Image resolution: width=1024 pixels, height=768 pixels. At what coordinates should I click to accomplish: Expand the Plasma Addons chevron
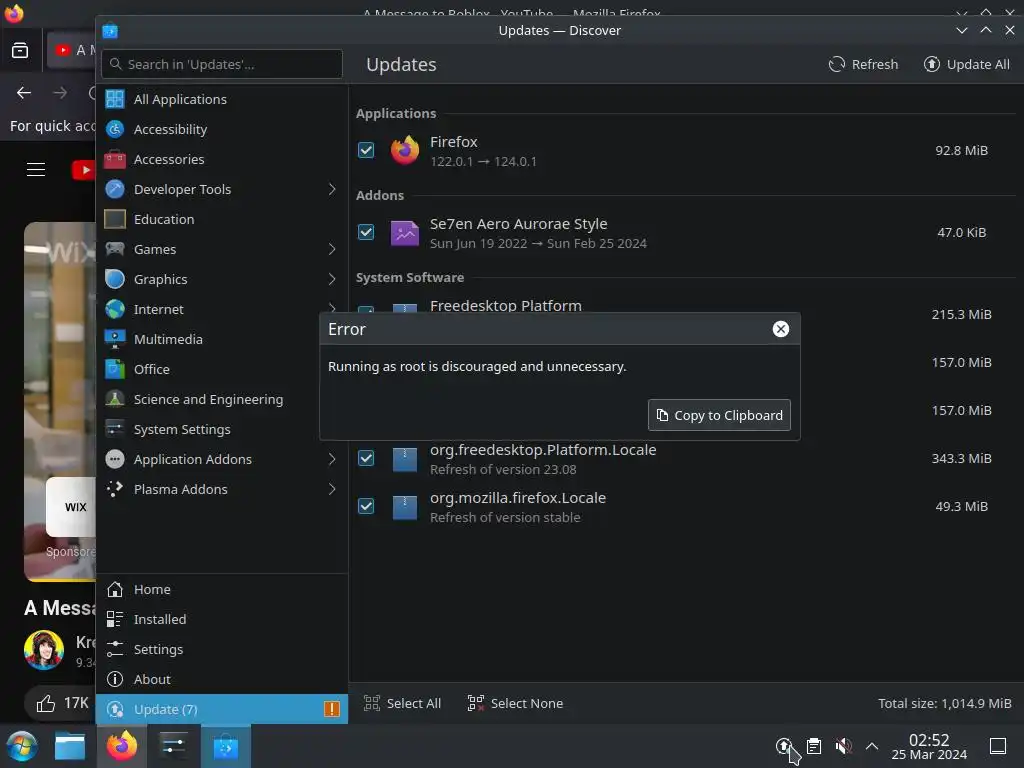pos(332,490)
